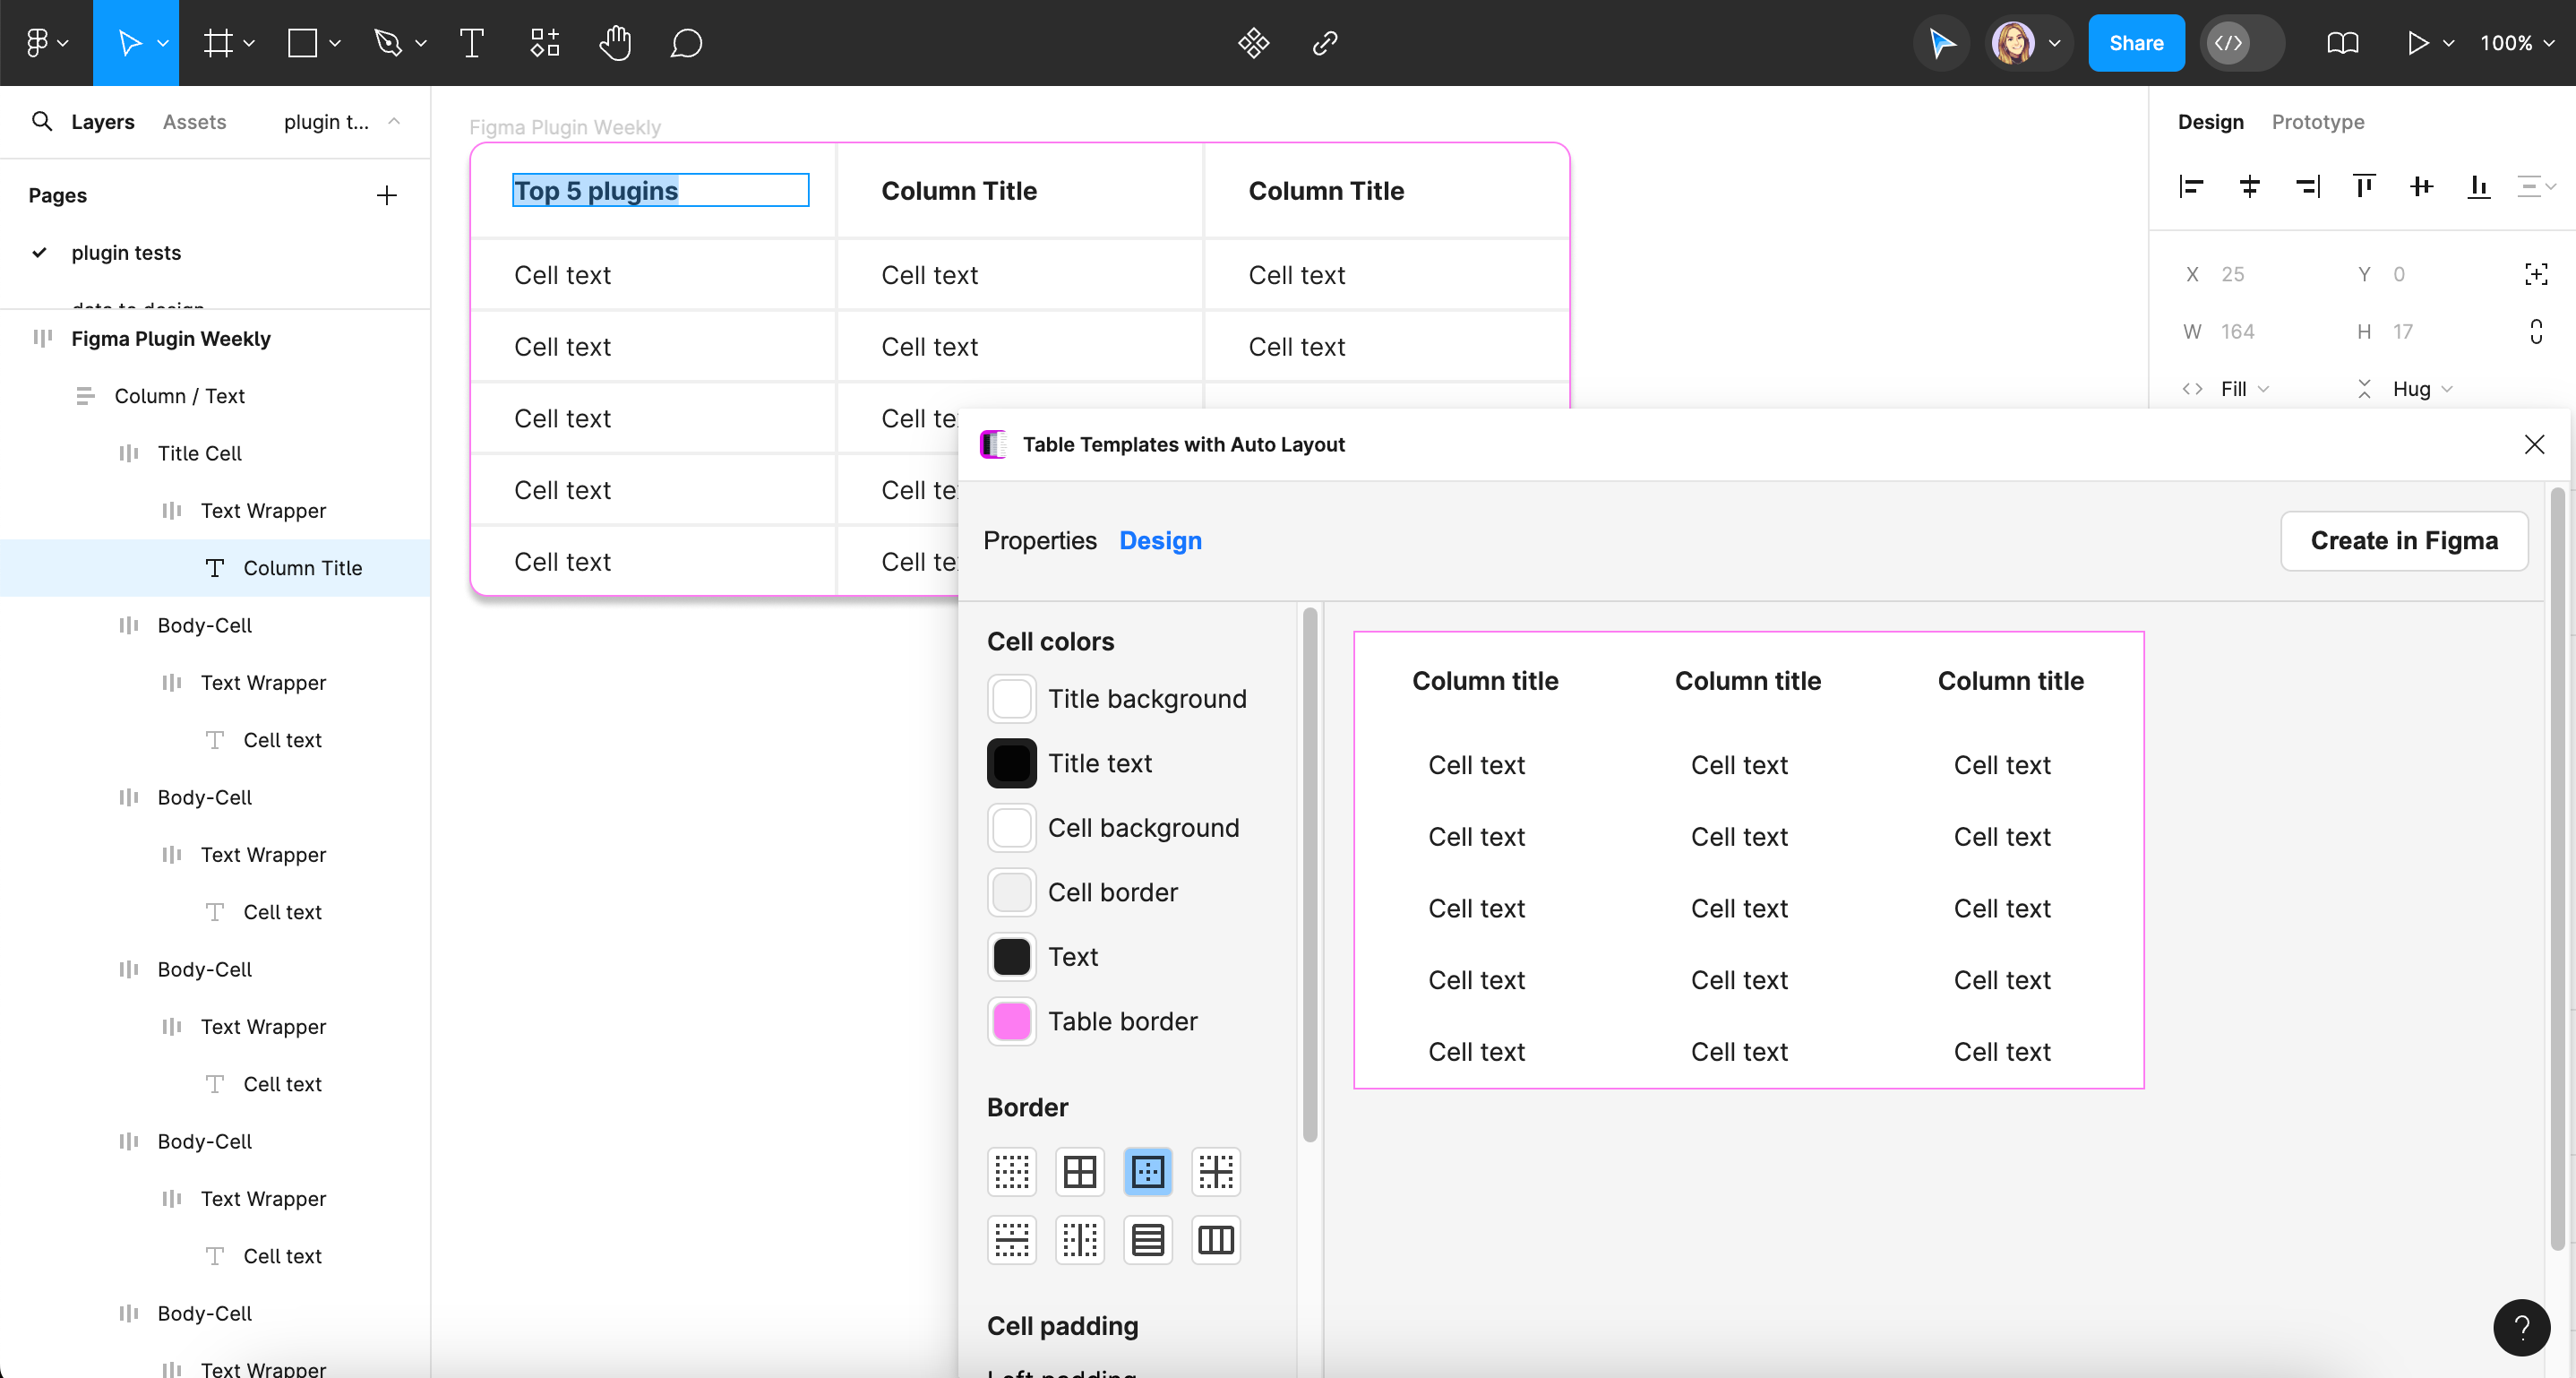2576x1378 pixels.
Task: Click the copy link icon
Action: 1325,43
